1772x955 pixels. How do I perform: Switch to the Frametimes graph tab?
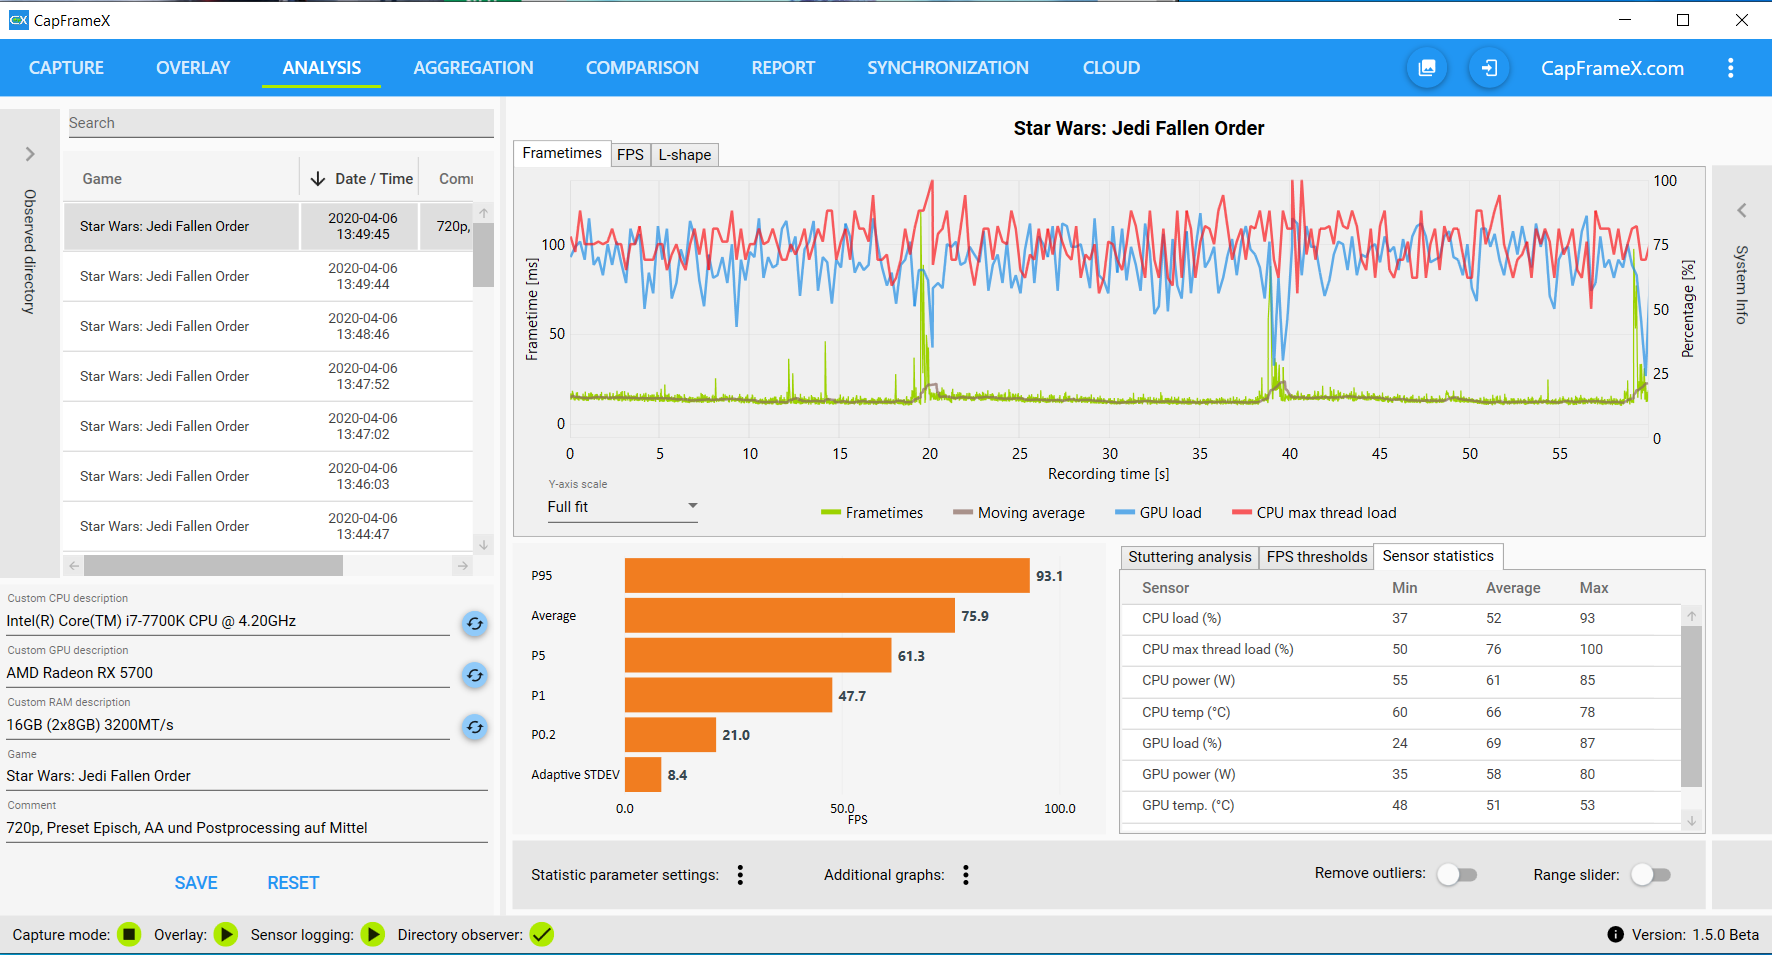pos(562,153)
